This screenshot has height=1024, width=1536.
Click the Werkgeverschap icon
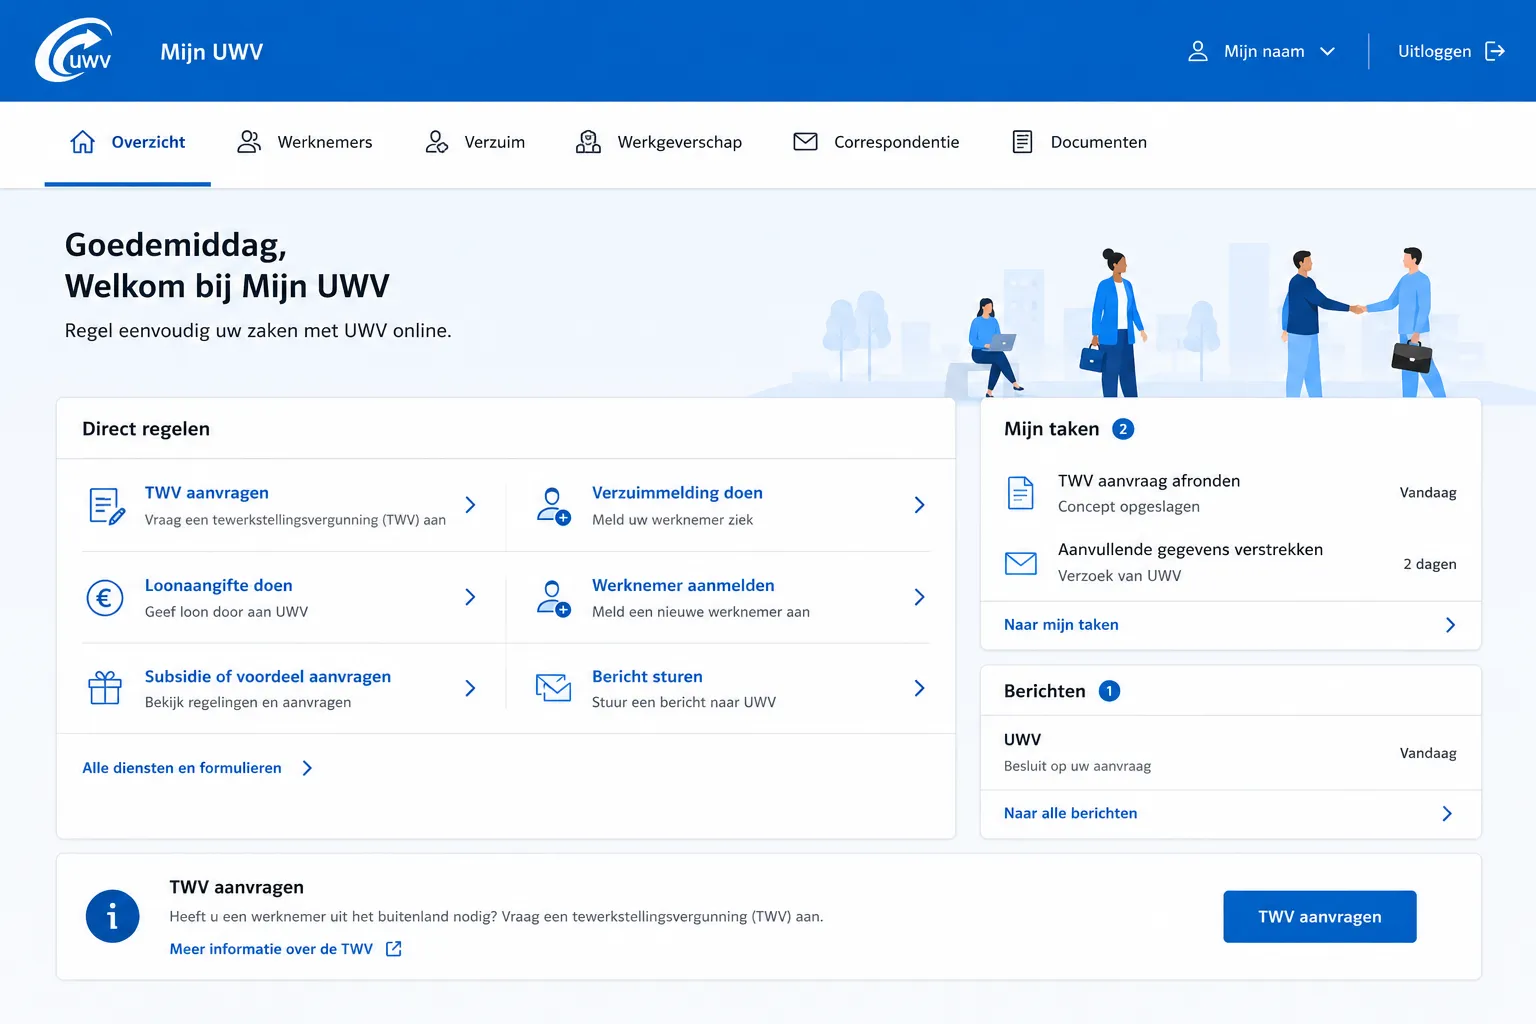pos(588,142)
